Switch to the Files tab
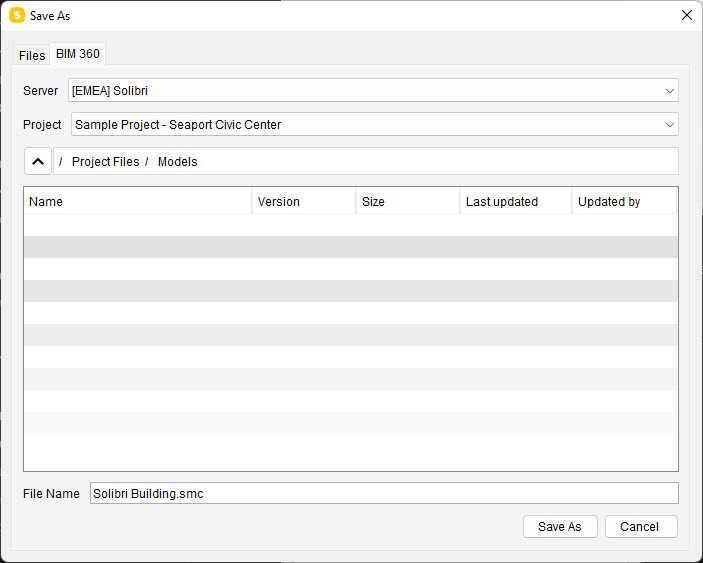Image resolution: width=703 pixels, height=563 pixels. click(32, 56)
